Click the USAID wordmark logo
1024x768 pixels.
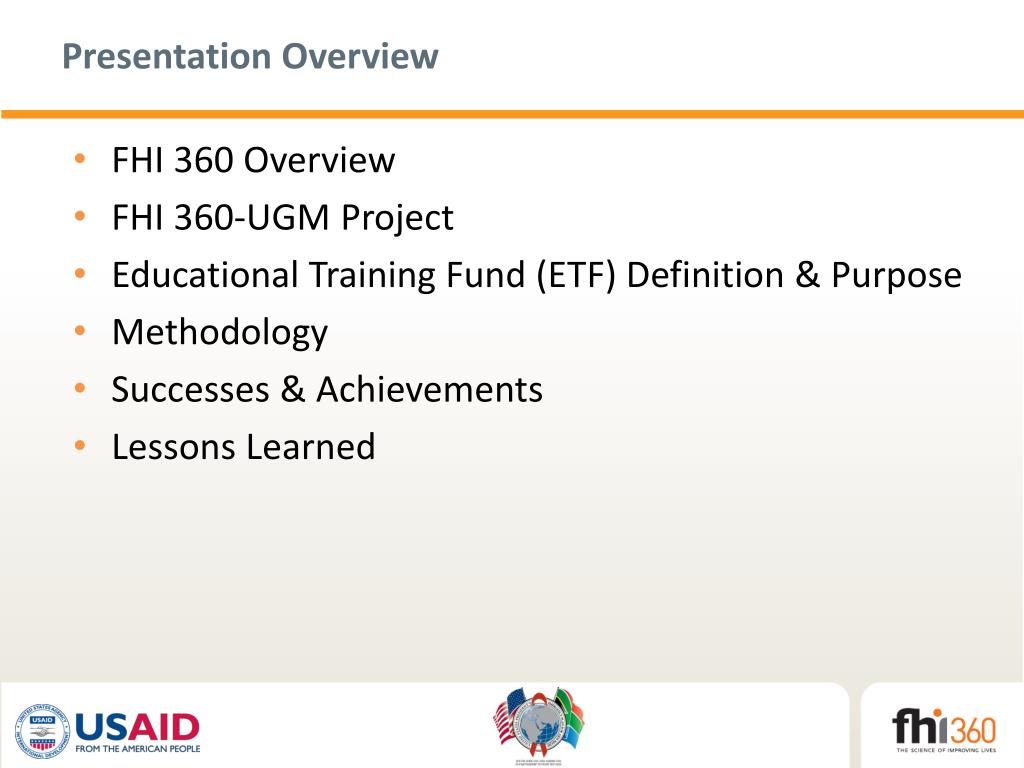(x=138, y=725)
